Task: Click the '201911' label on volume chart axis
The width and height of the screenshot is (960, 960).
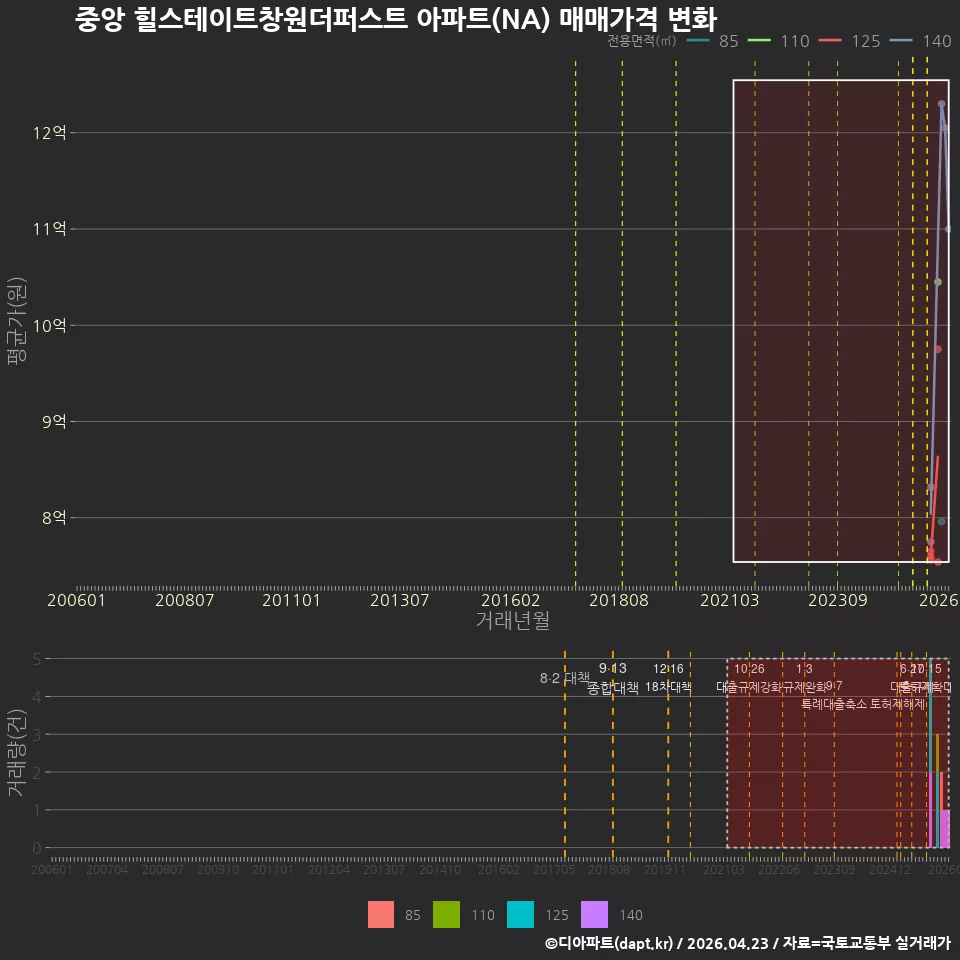Action: point(664,869)
